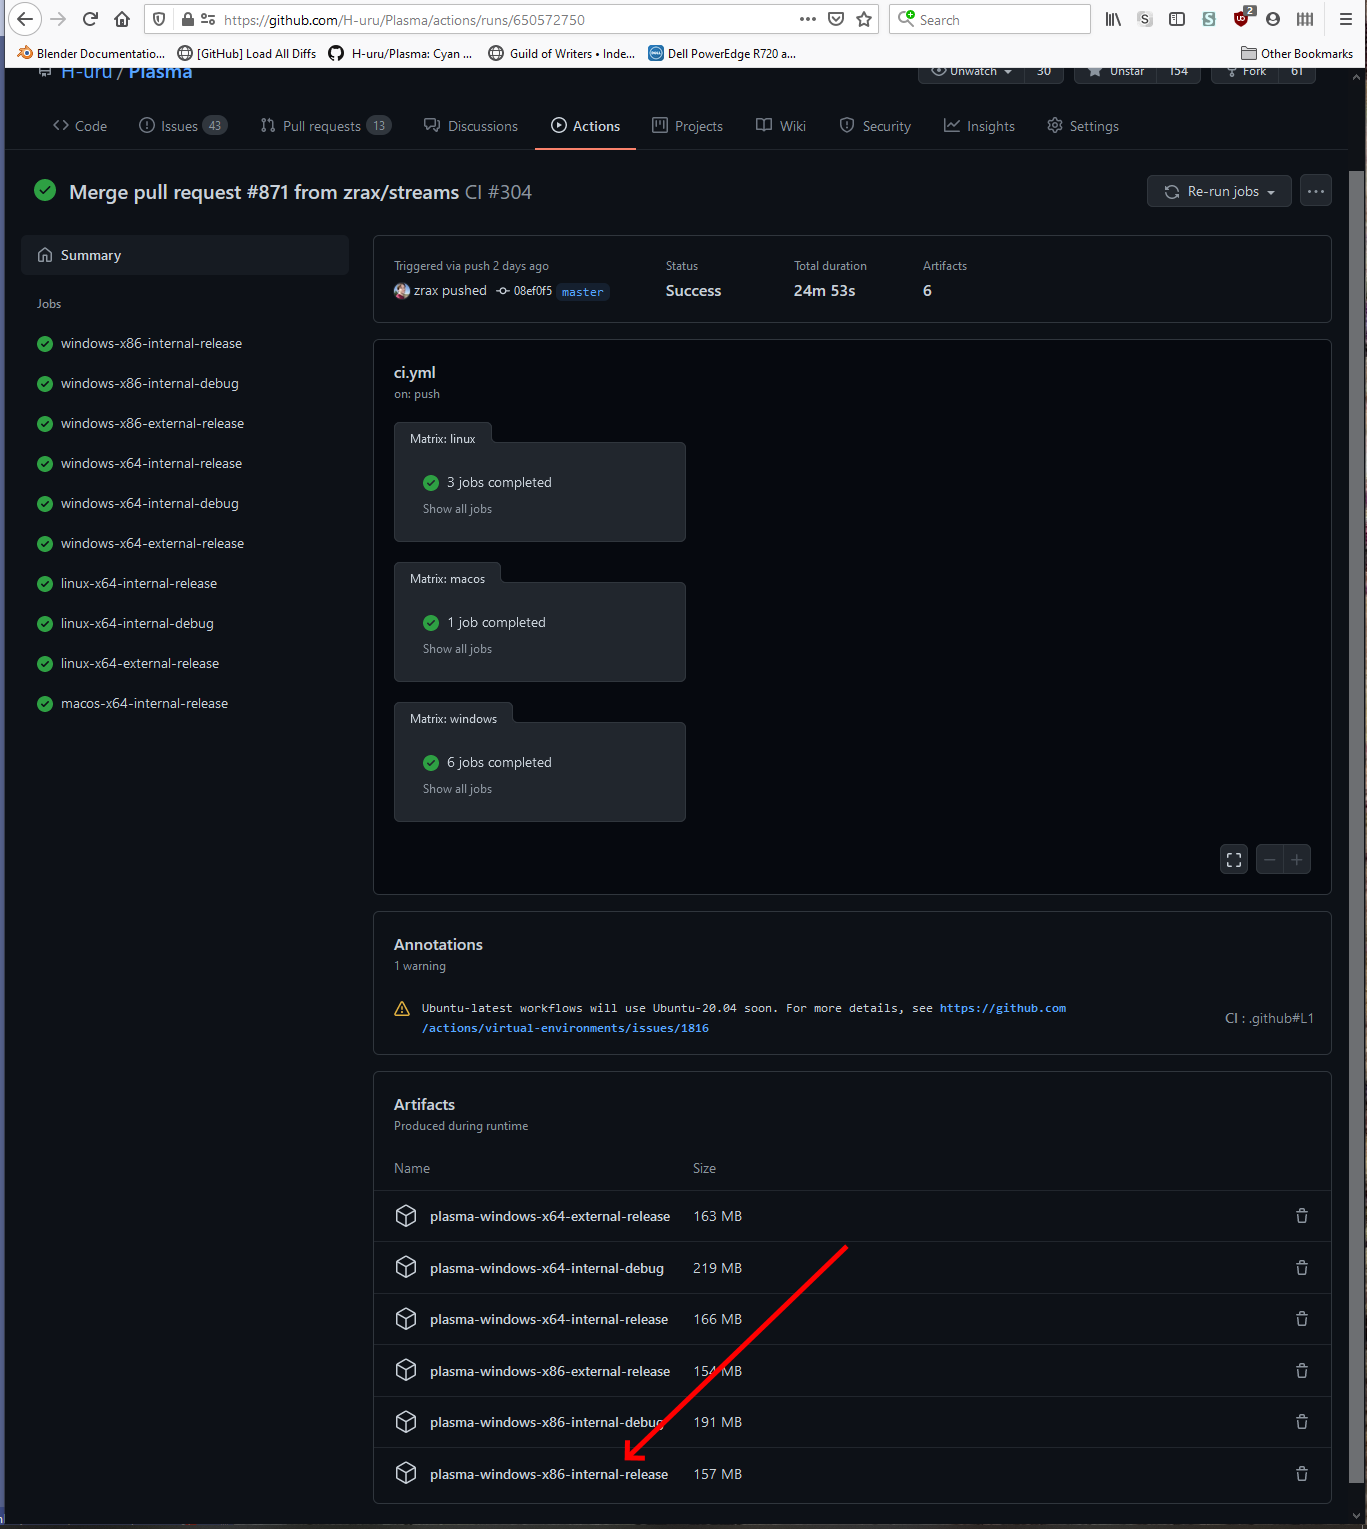Open the master branch label
Viewport: 1367px width, 1529px height.
point(582,292)
